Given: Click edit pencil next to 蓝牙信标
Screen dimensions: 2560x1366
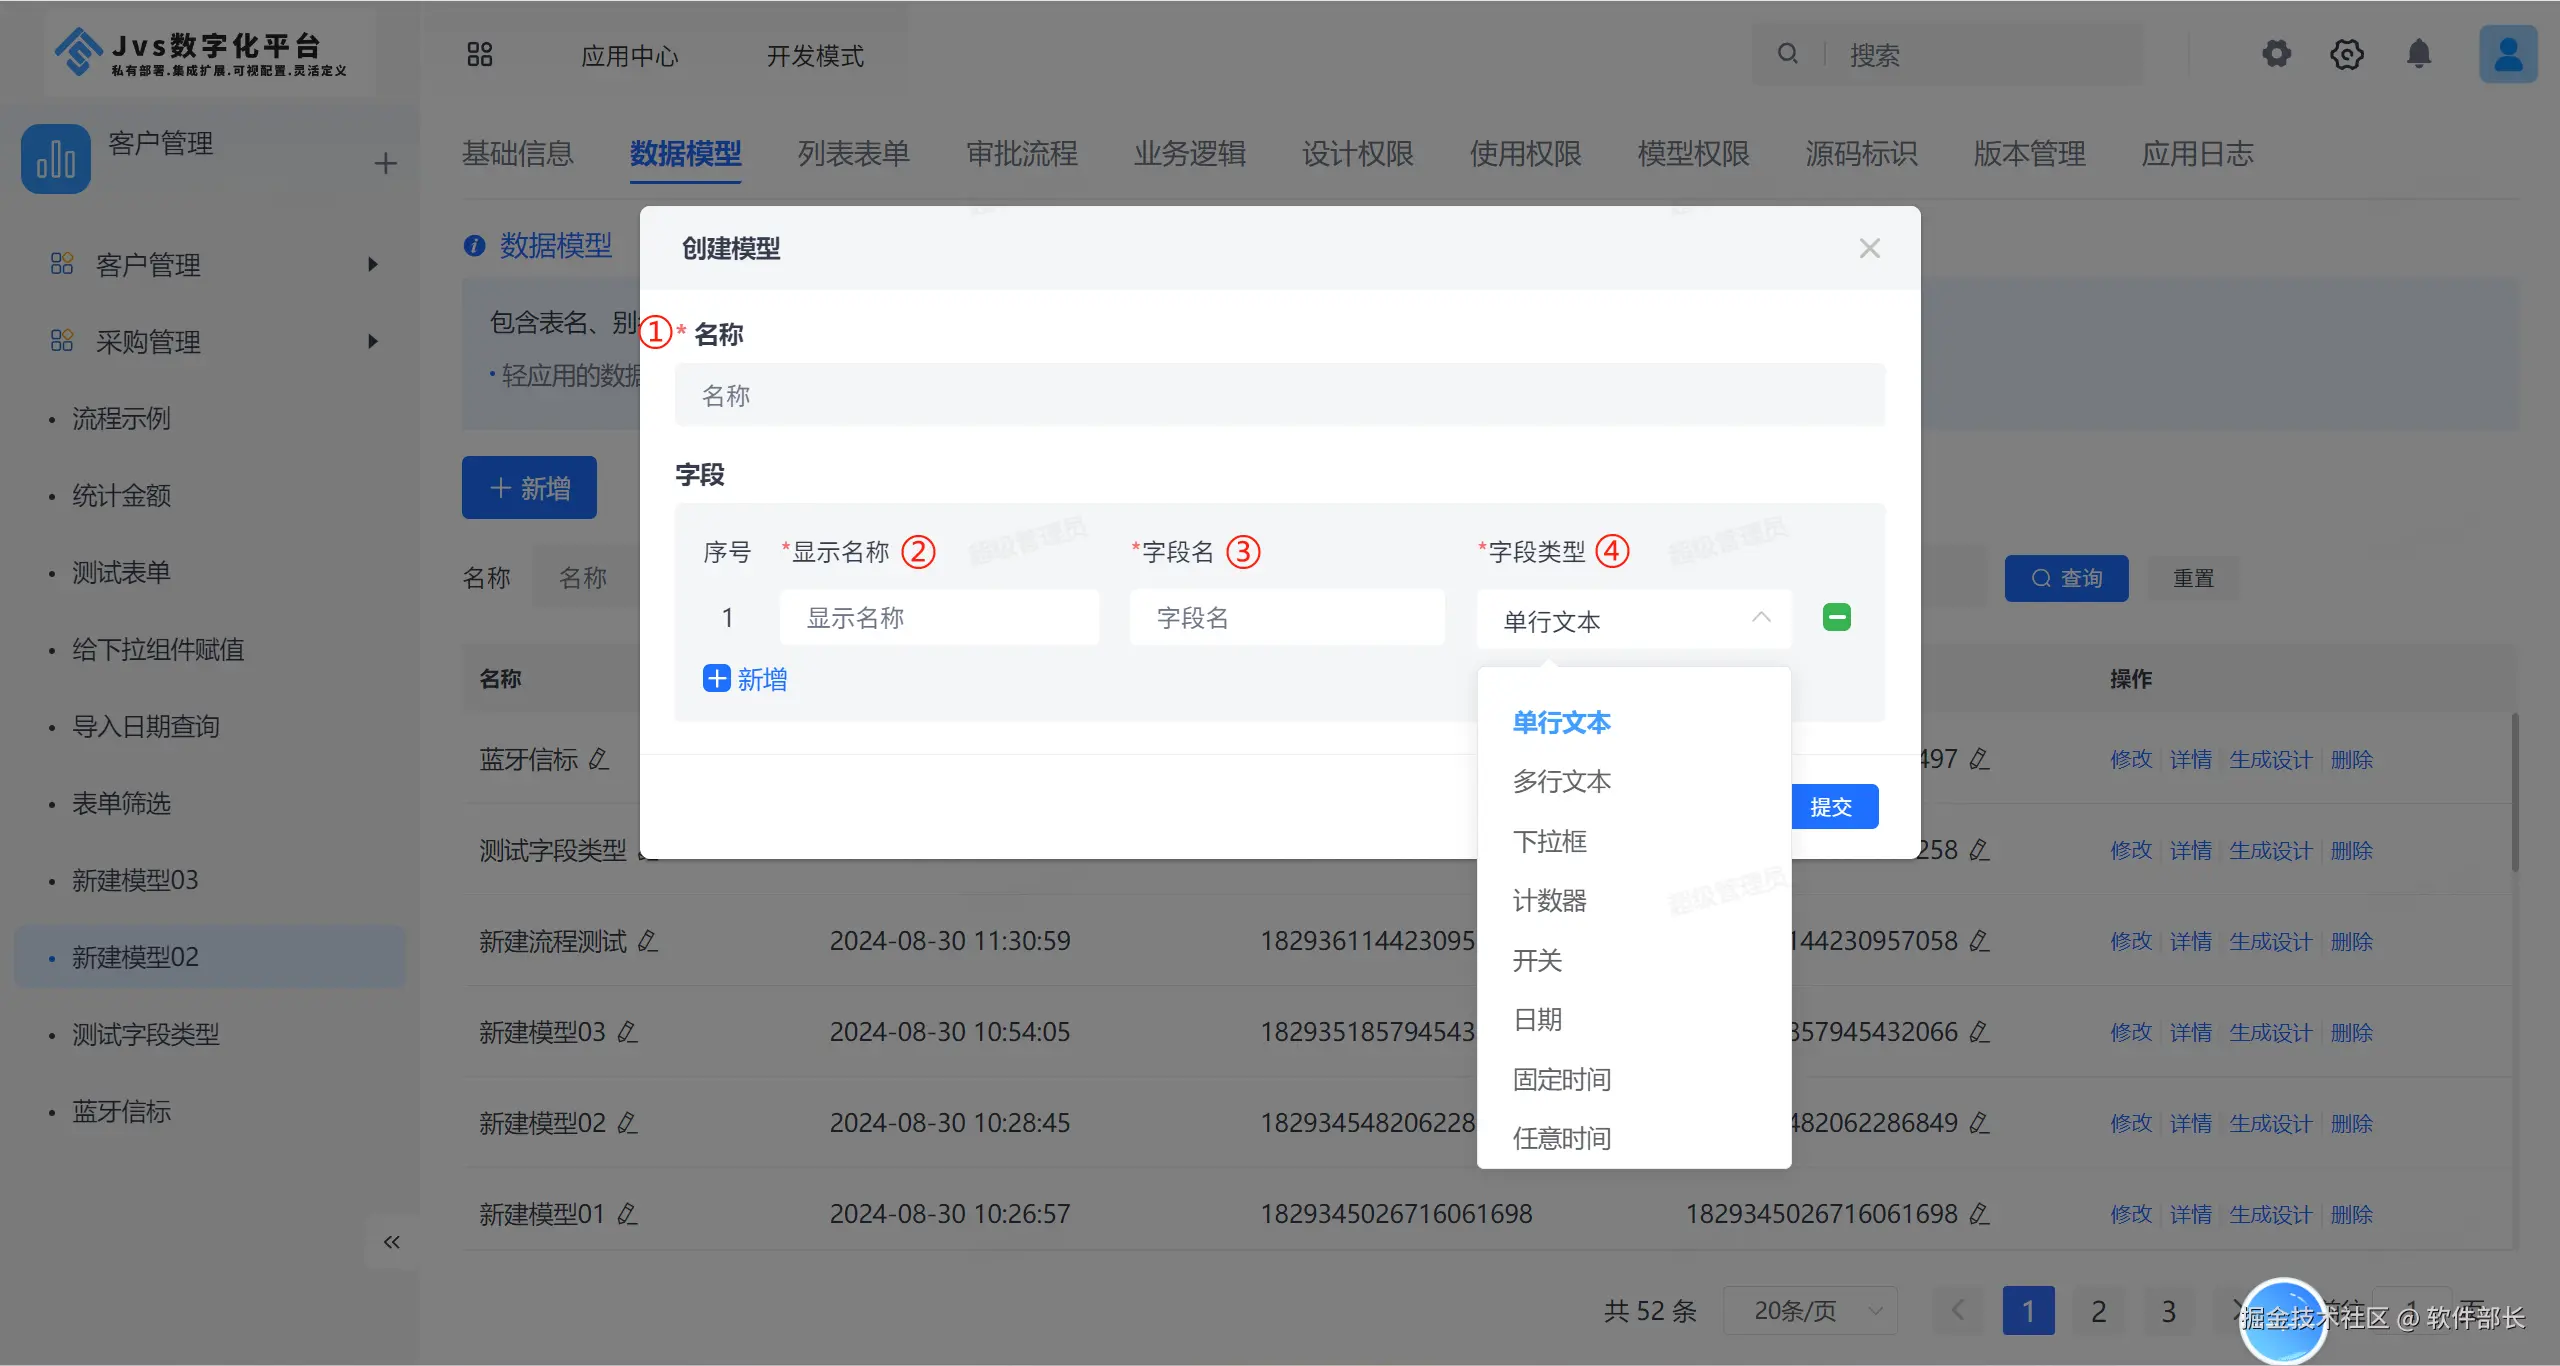Looking at the screenshot, I should (x=599, y=759).
